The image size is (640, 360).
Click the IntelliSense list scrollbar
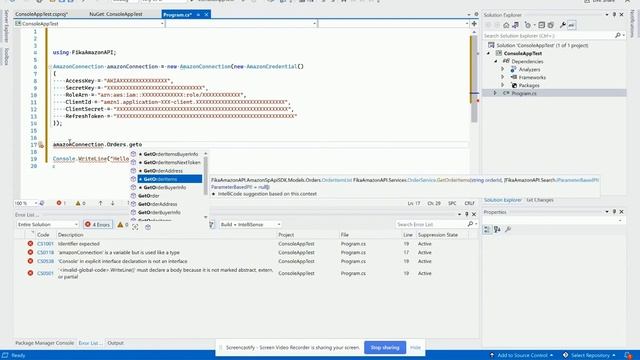point(205,176)
